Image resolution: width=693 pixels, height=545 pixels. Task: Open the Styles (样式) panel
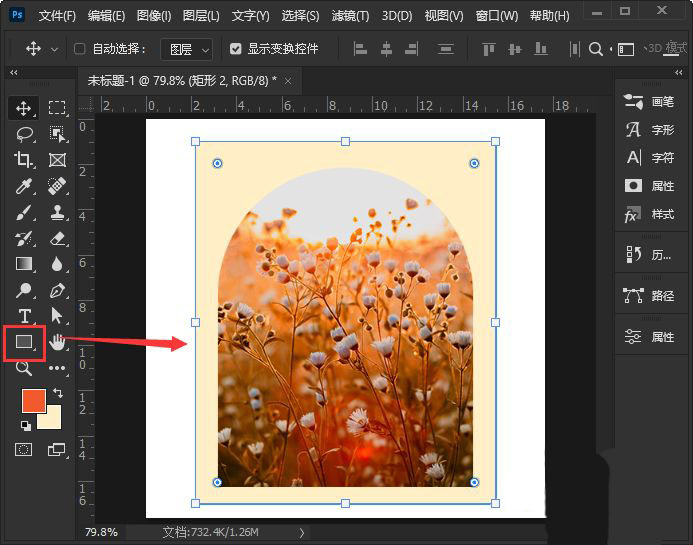click(x=649, y=215)
